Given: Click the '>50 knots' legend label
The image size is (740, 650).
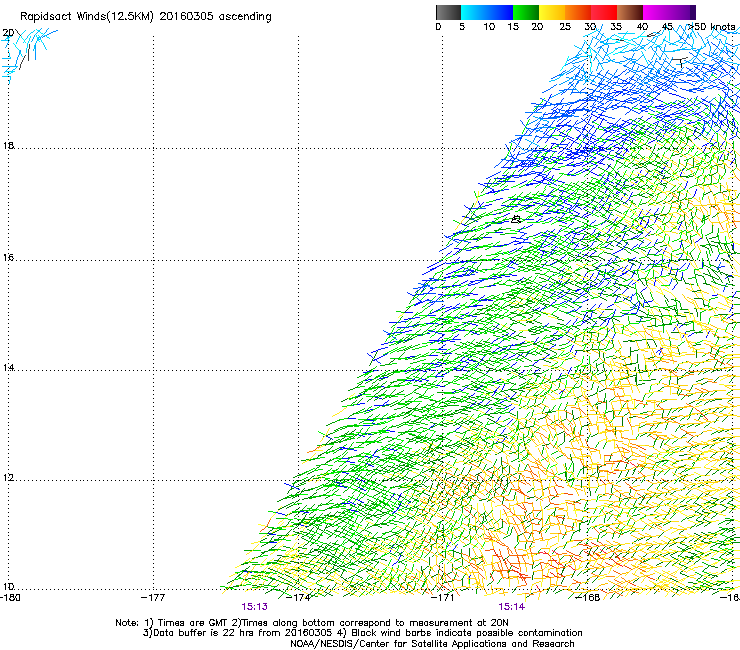Looking at the screenshot, I should click(713, 27).
